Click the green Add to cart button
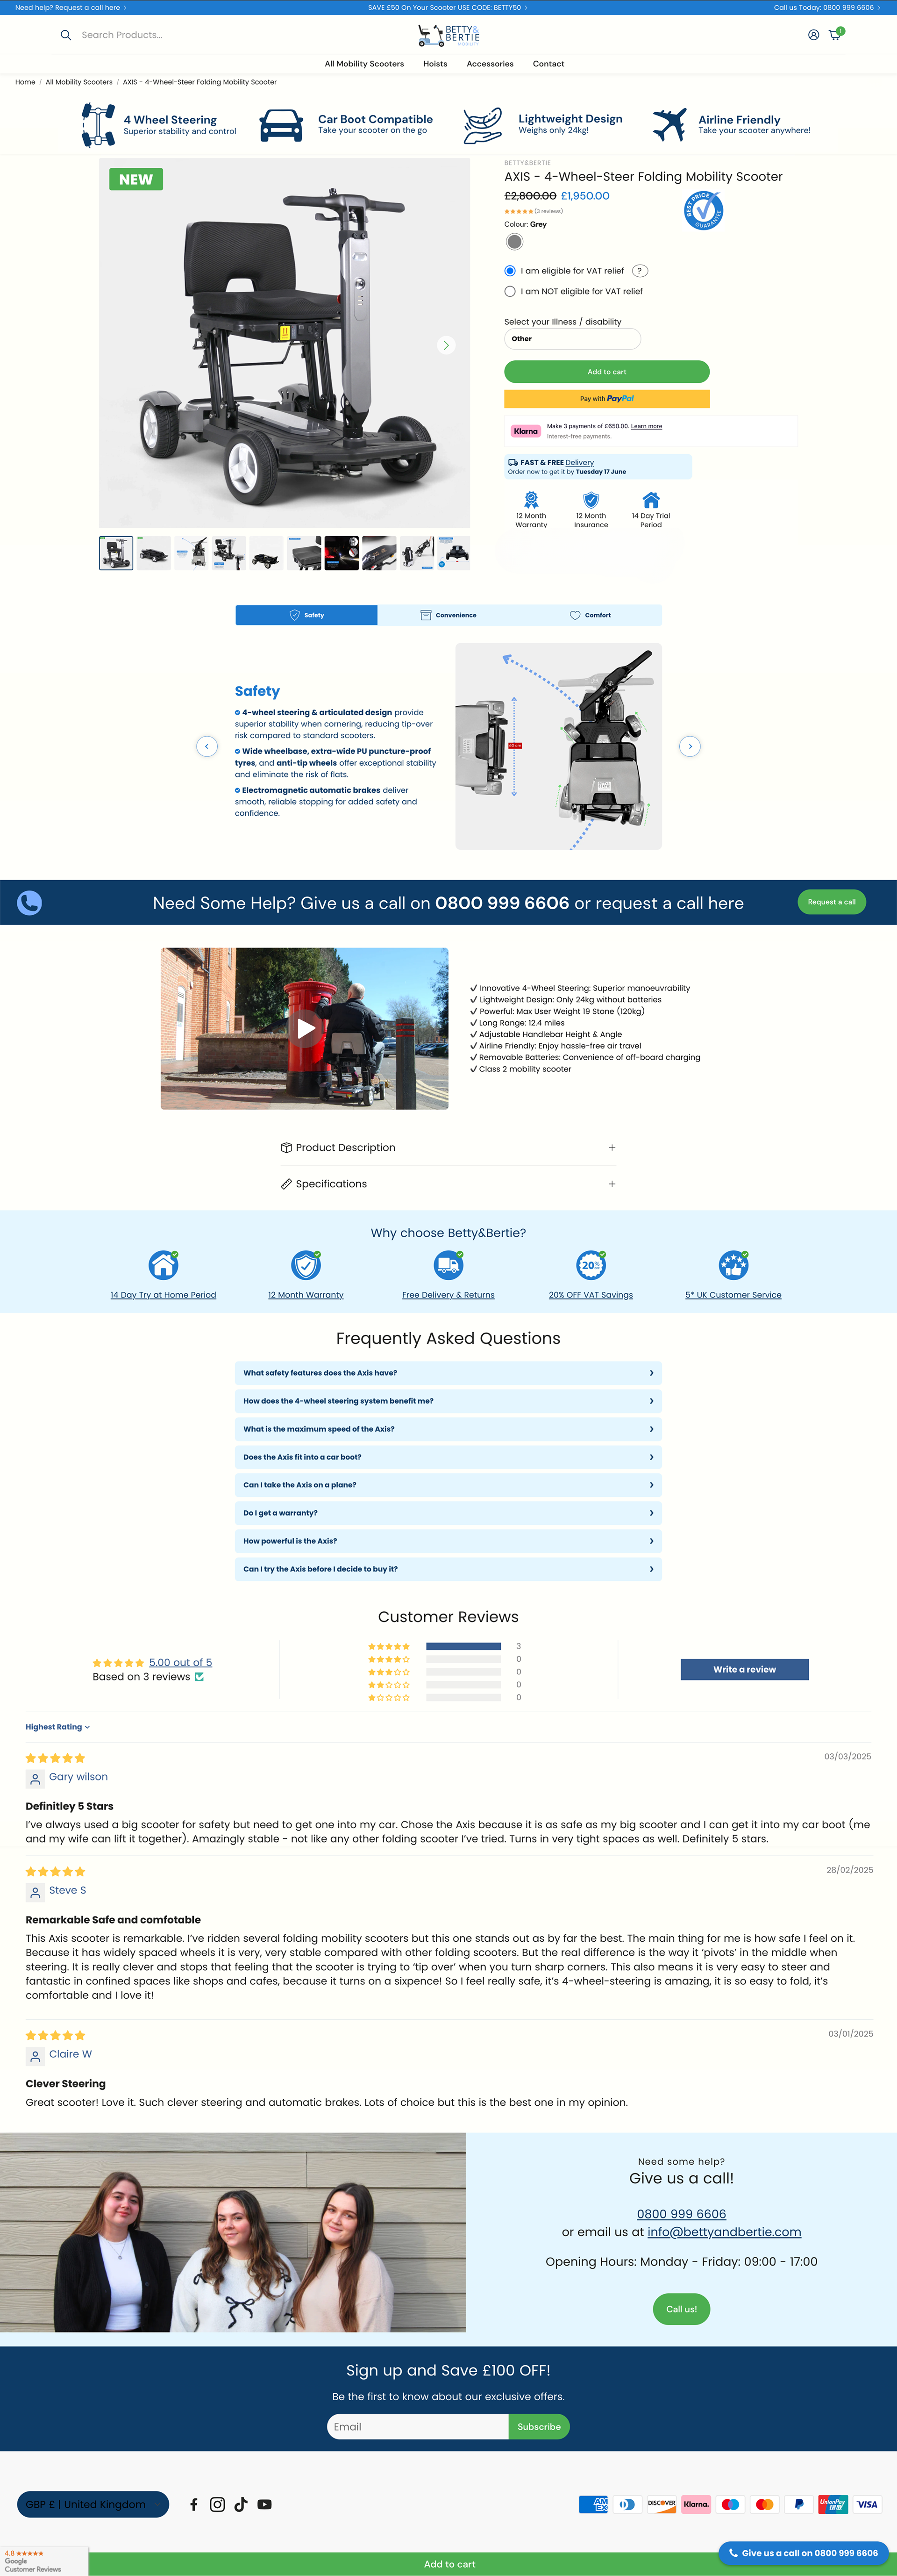Screen dimensions: 897x2576 click(x=607, y=372)
